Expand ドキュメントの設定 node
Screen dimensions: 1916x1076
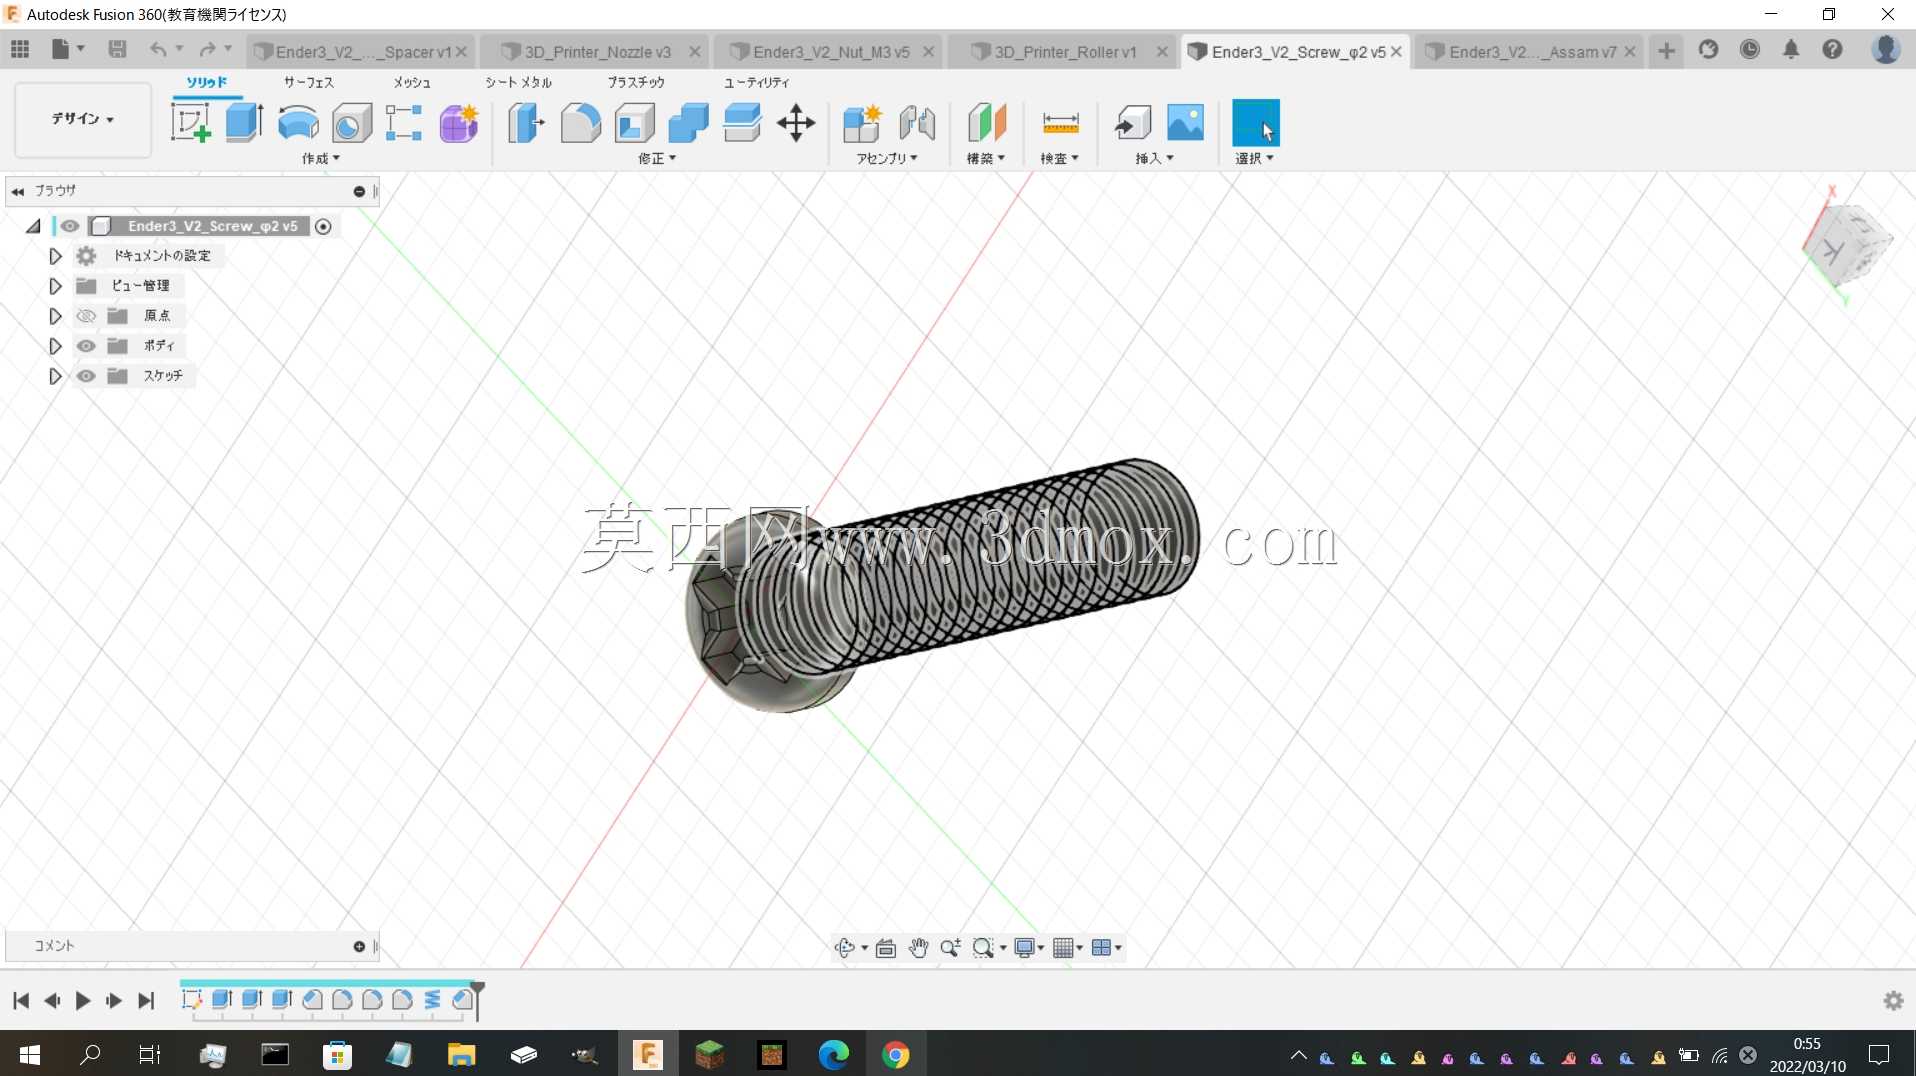pyautogui.click(x=55, y=256)
